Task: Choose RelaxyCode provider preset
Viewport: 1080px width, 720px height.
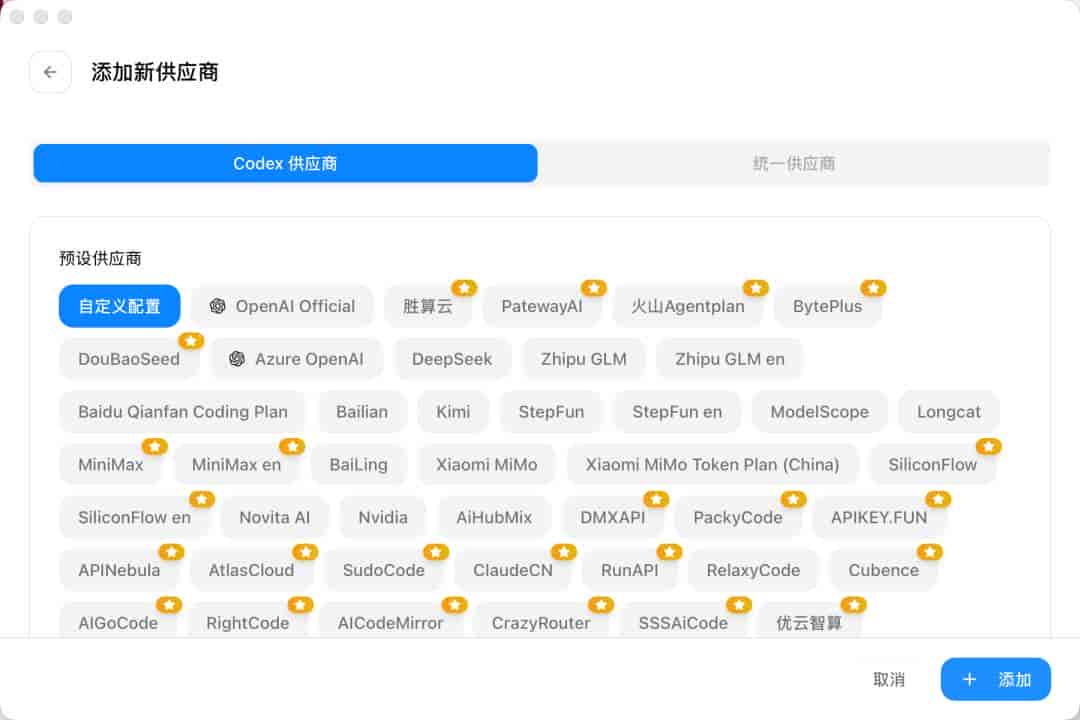Action: coord(753,570)
